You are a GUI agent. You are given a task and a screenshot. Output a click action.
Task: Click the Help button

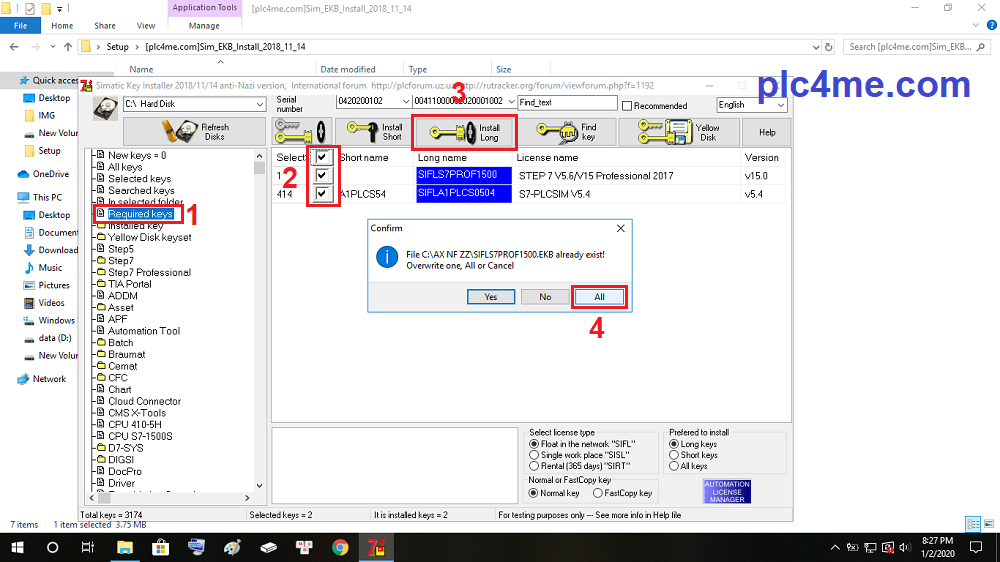point(767,132)
